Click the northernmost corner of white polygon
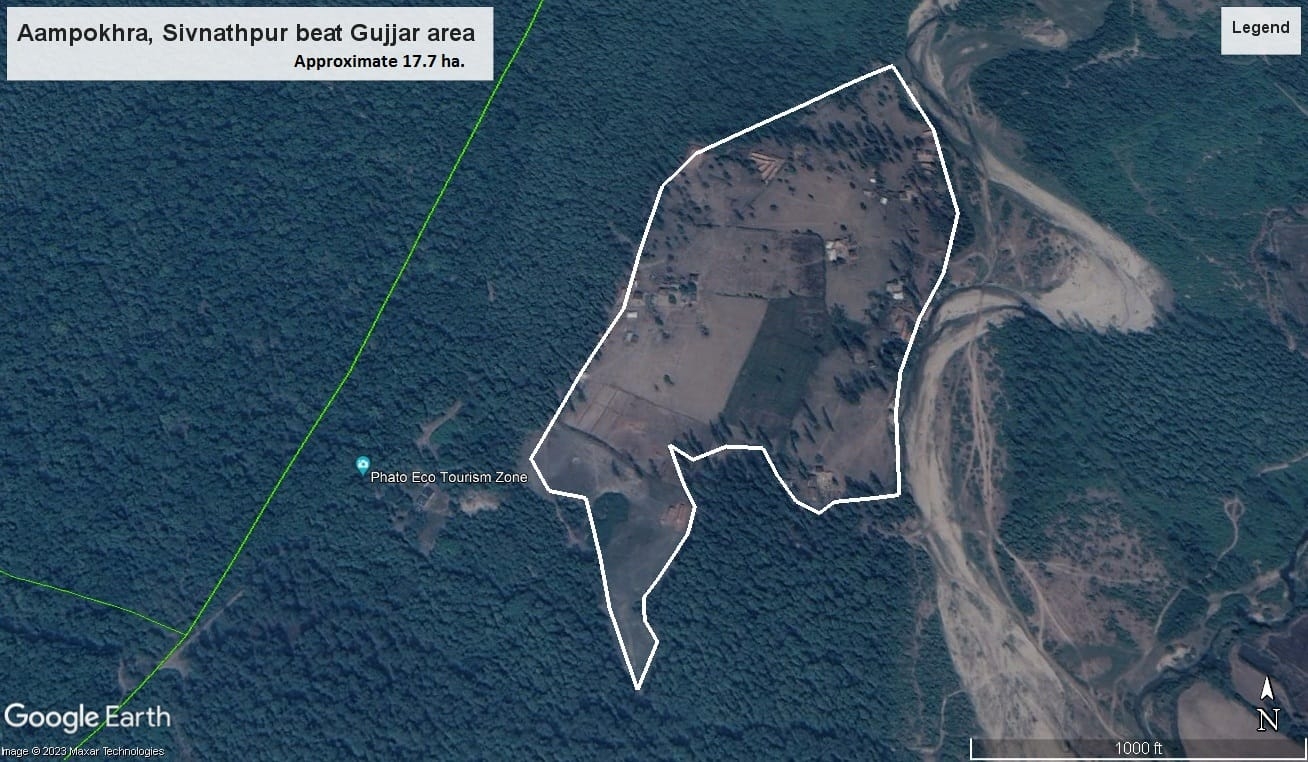1308x762 pixels. click(x=892, y=67)
